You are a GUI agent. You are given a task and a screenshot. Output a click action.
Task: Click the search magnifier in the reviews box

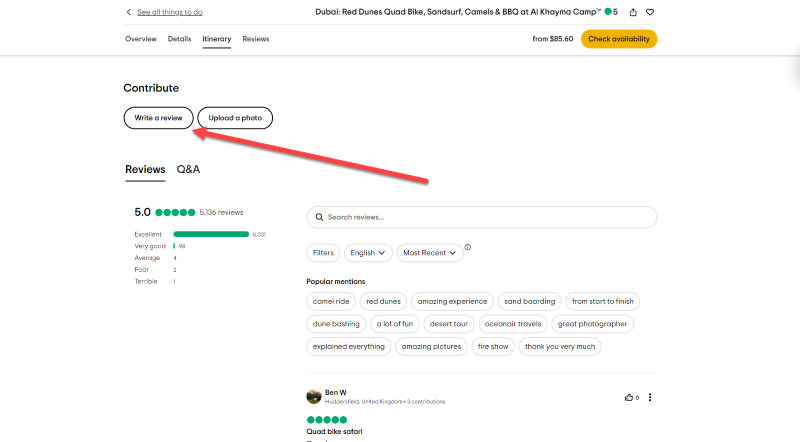(x=319, y=217)
